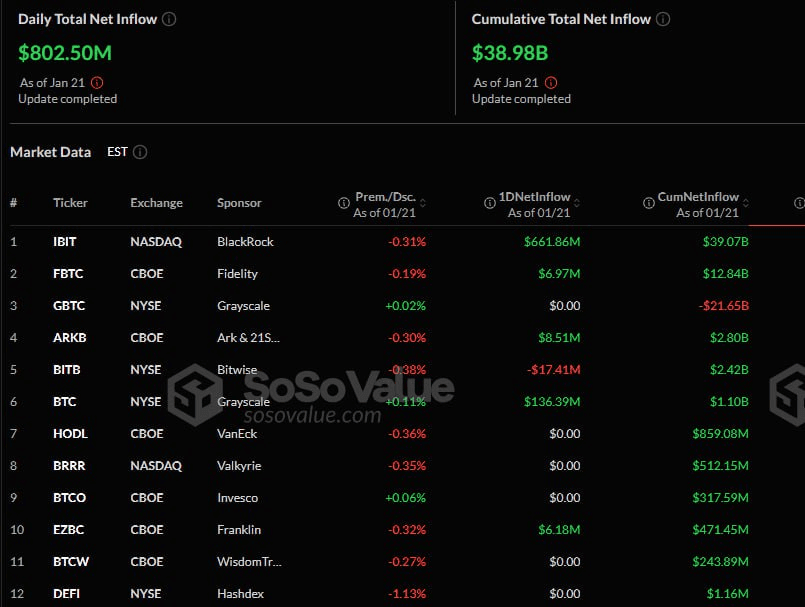
Task: Click info icon before 1DNetInflow header
Action: click(x=490, y=203)
